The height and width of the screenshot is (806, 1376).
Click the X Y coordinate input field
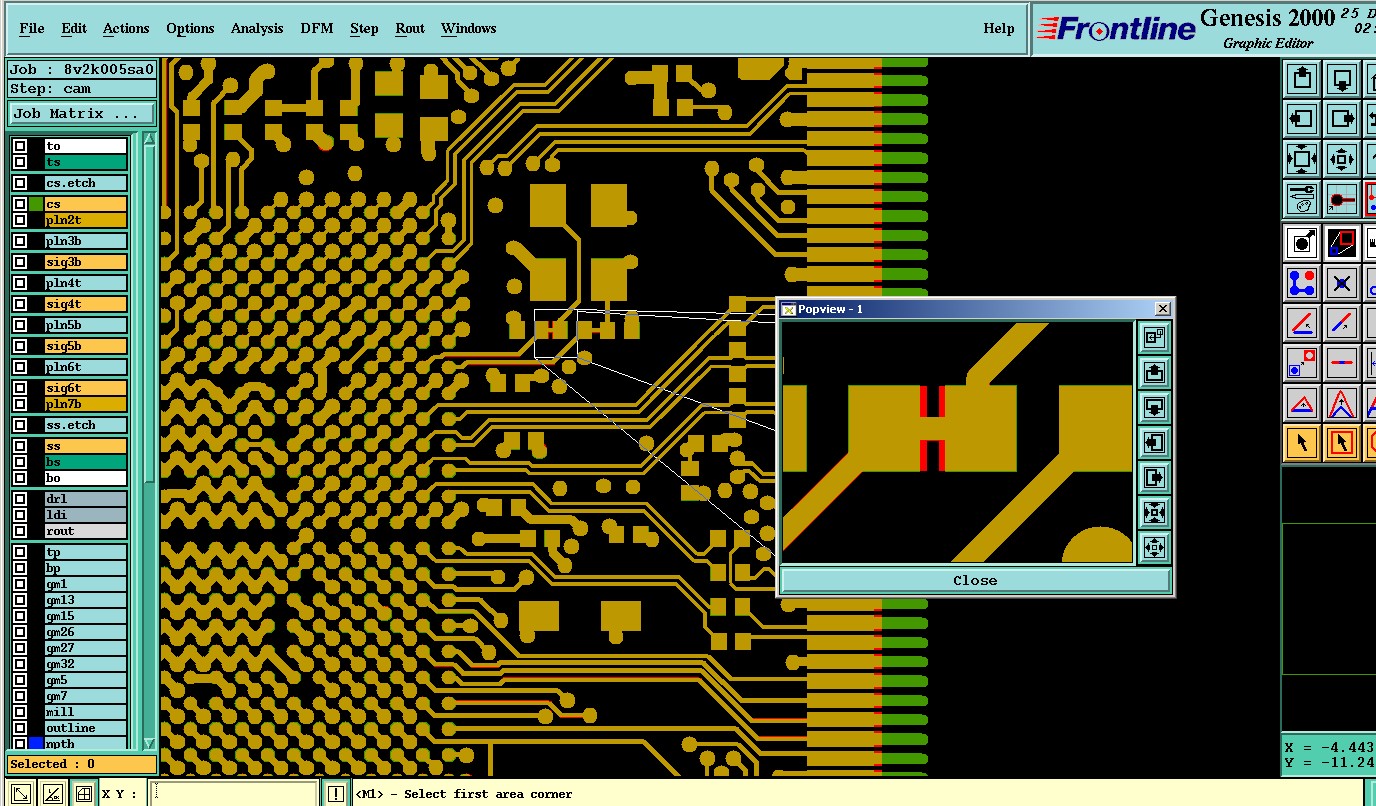233,794
